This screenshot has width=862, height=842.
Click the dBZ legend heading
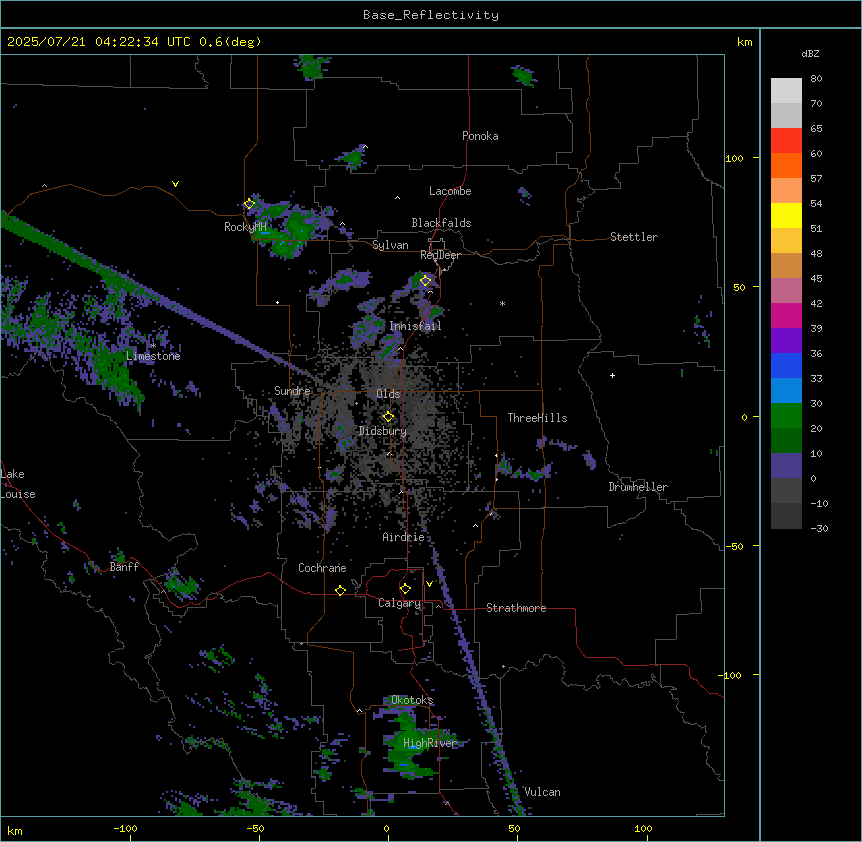point(810,53)
